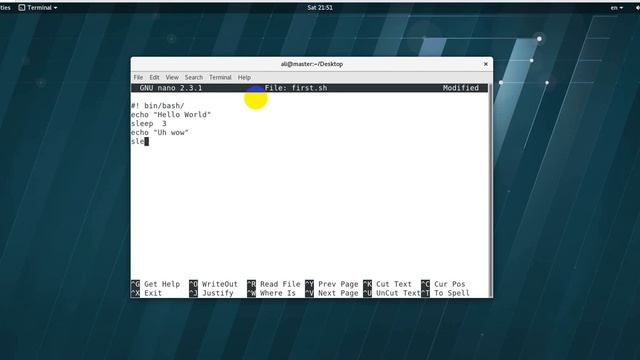Click the echo "Hello World" line
Viewport: 640px width, 360px height.
(171, 115)
